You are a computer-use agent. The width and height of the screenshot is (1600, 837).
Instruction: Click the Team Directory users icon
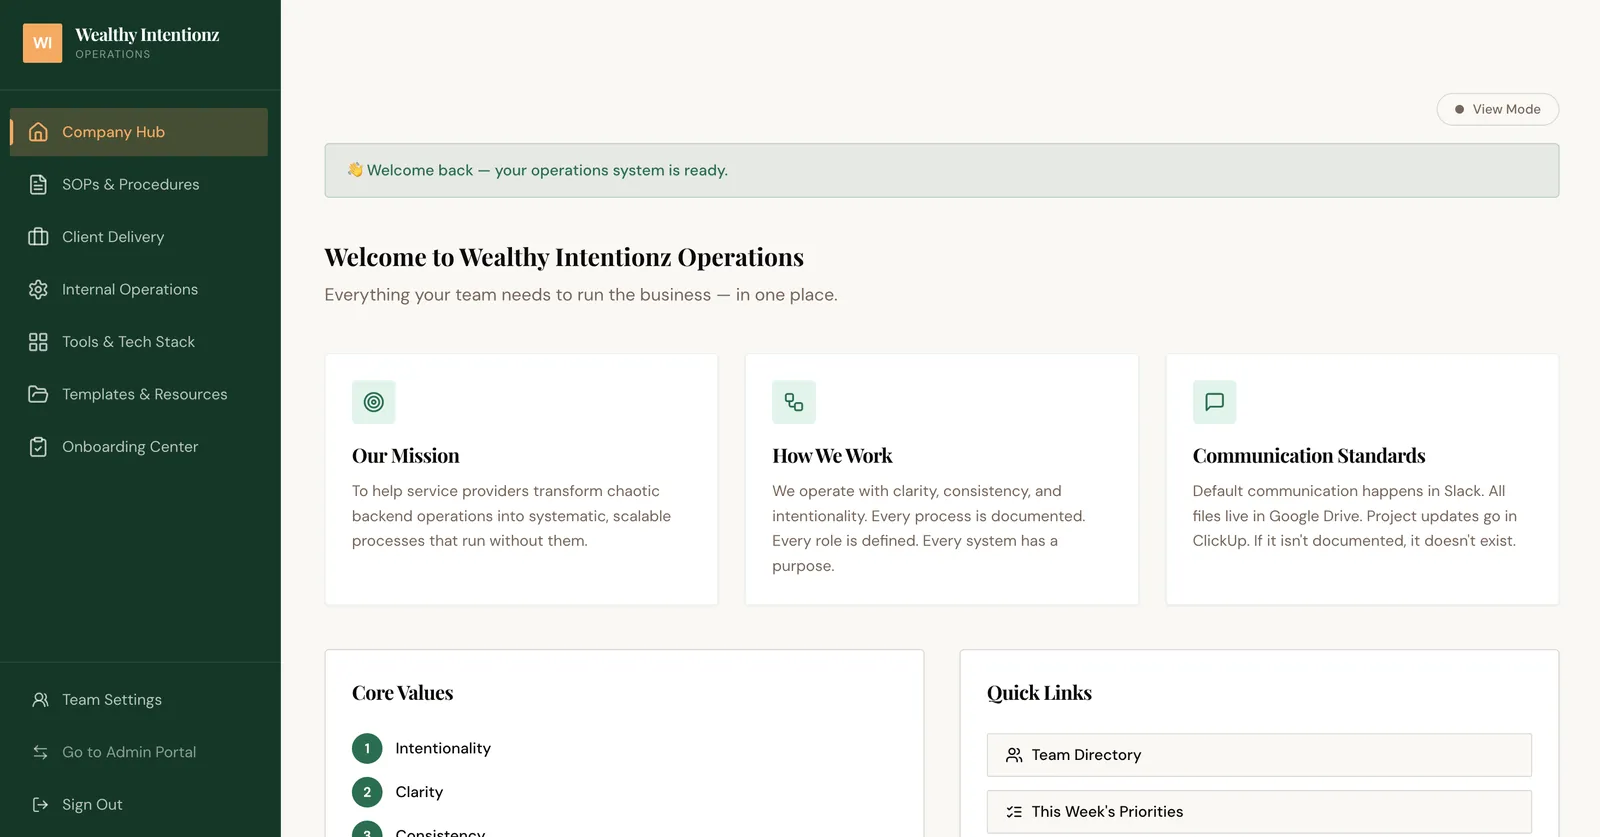click(1014, 755)
